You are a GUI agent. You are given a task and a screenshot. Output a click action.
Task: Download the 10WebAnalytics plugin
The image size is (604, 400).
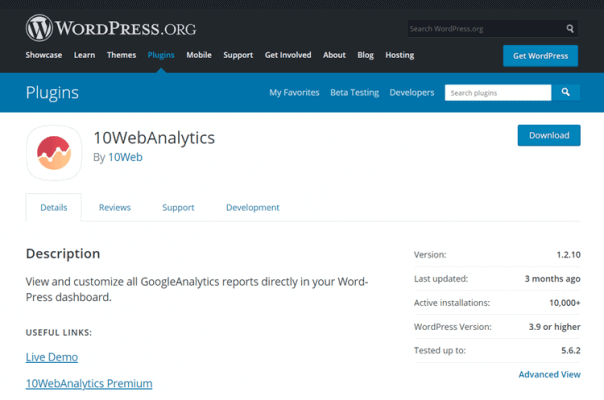548,135
